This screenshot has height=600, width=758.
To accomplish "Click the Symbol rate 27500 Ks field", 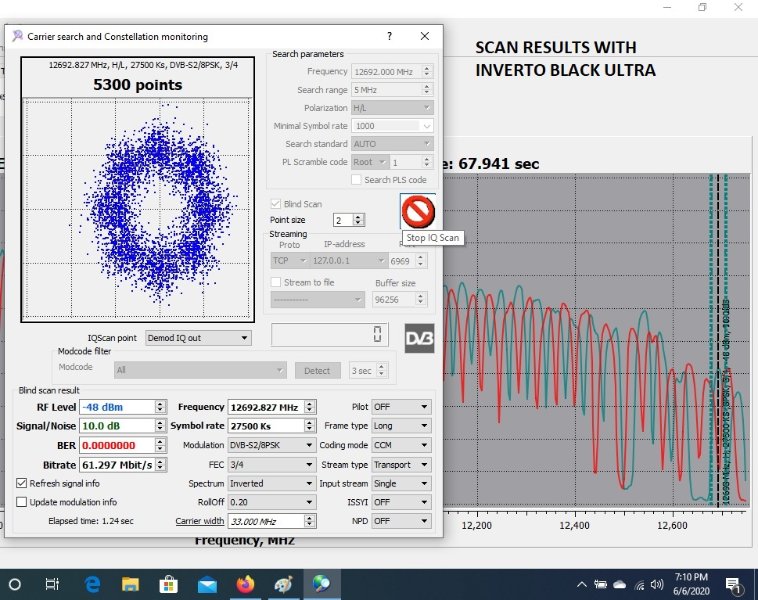I will click(x=264, y=426).
